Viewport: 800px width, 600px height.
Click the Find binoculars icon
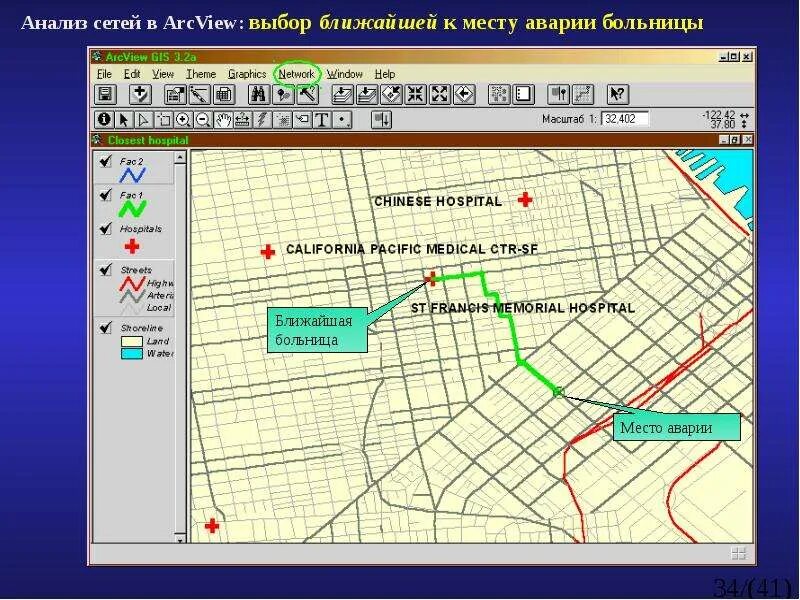259,94
